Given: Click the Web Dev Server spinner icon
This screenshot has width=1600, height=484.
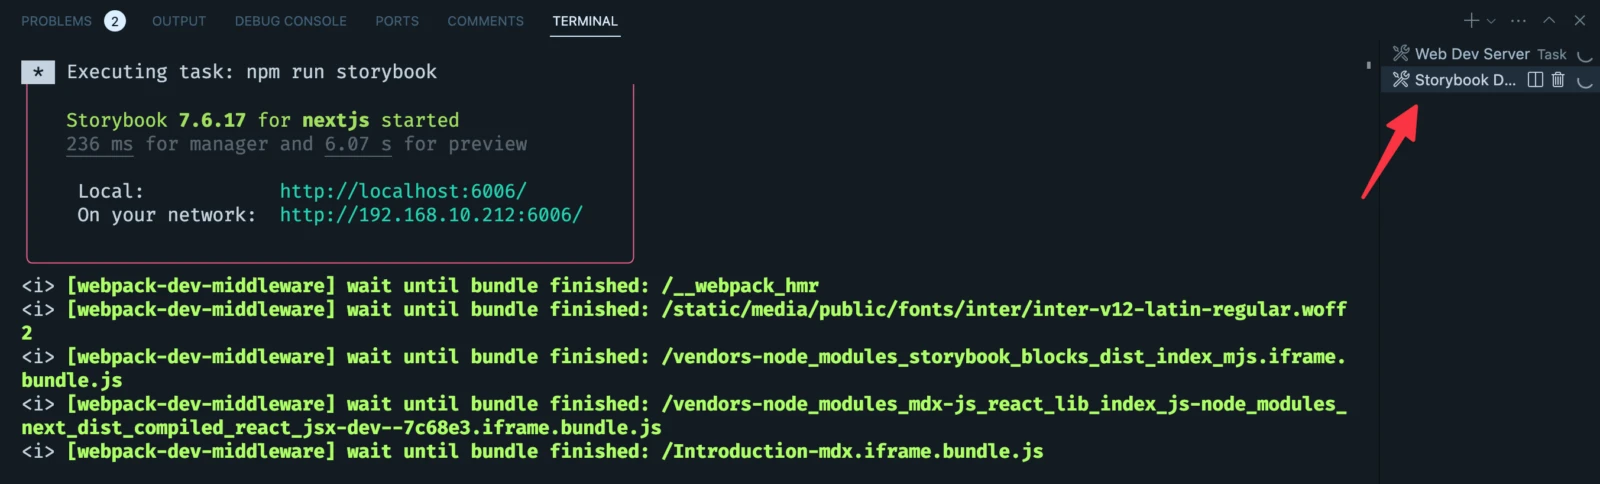Looking at the screenshot, I should 1584,55.
